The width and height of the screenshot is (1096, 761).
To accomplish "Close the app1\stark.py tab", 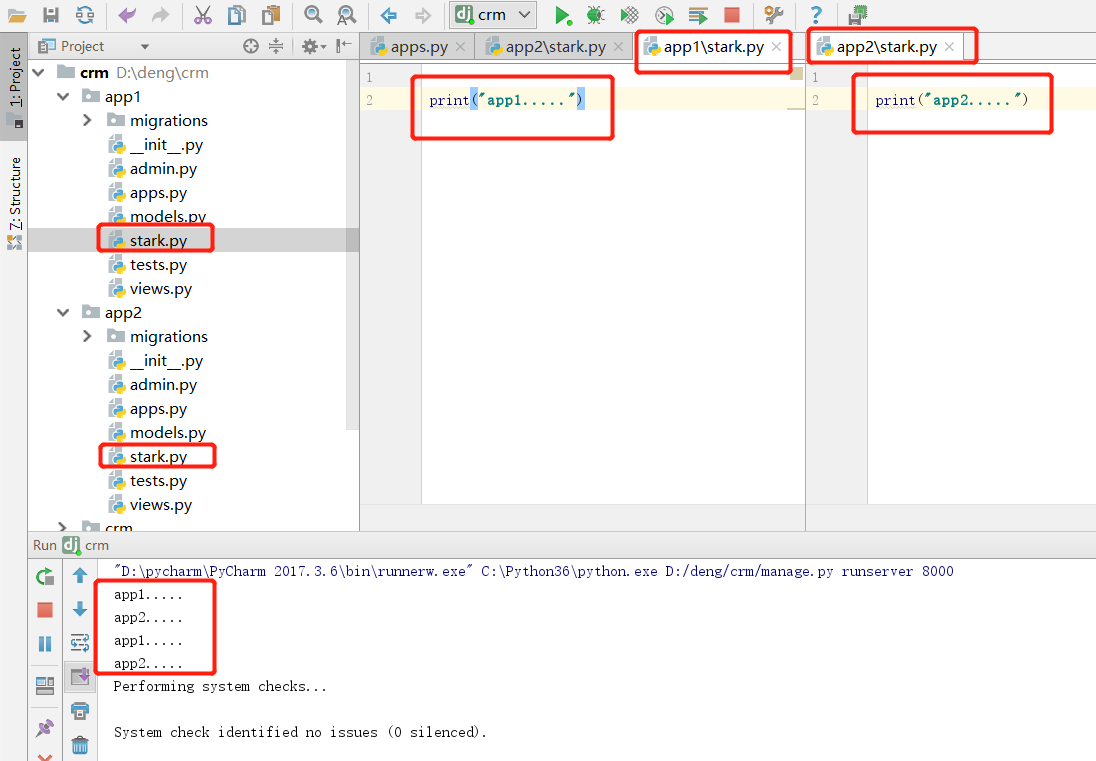I will (x=777, y=47).
